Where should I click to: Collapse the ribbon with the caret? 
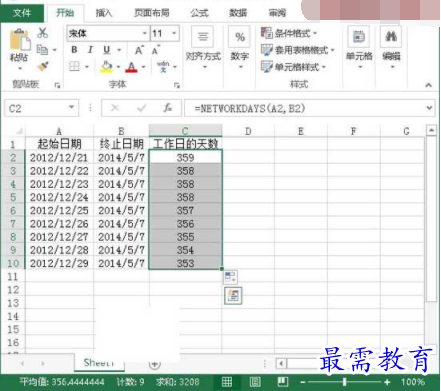[429, 85]
